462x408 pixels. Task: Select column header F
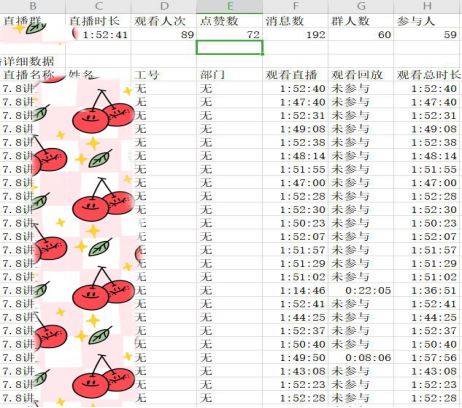pos(295,6)
